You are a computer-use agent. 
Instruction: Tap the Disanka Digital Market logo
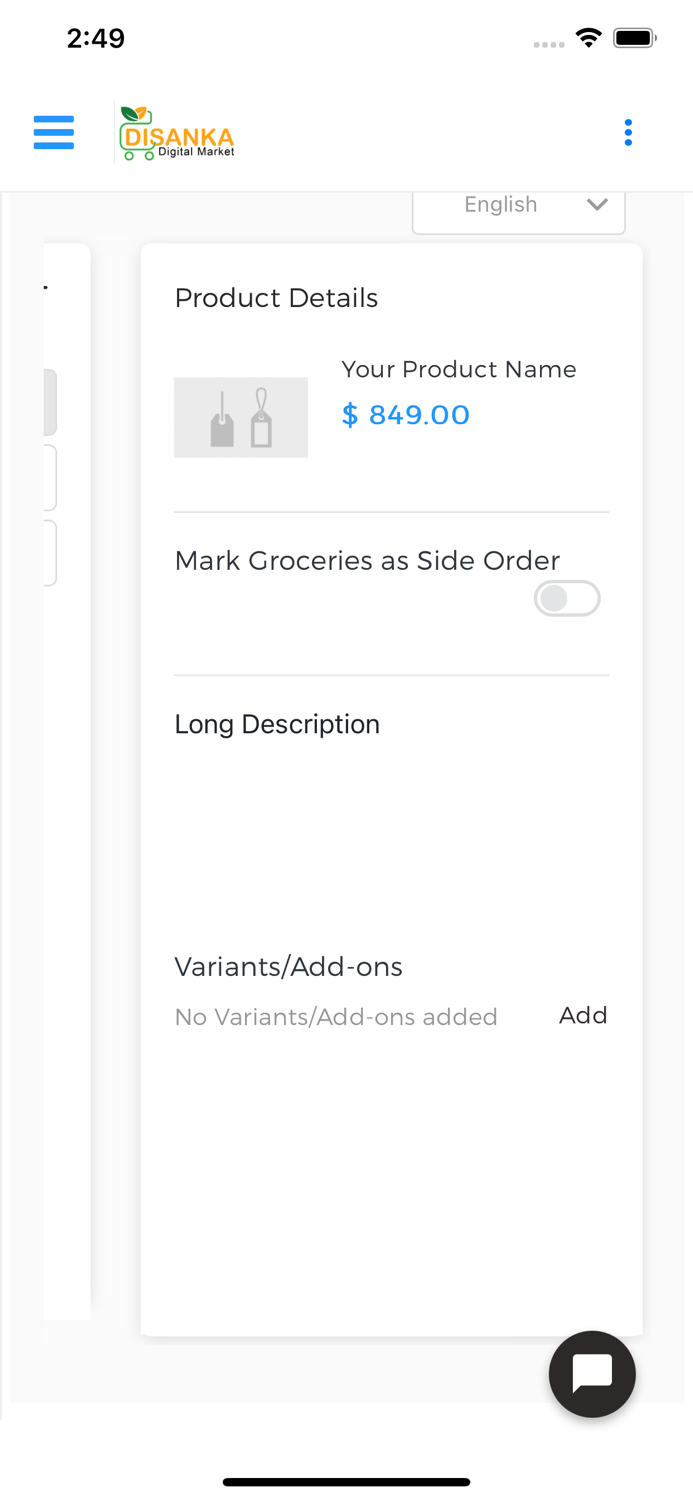[x=177, y=134]
